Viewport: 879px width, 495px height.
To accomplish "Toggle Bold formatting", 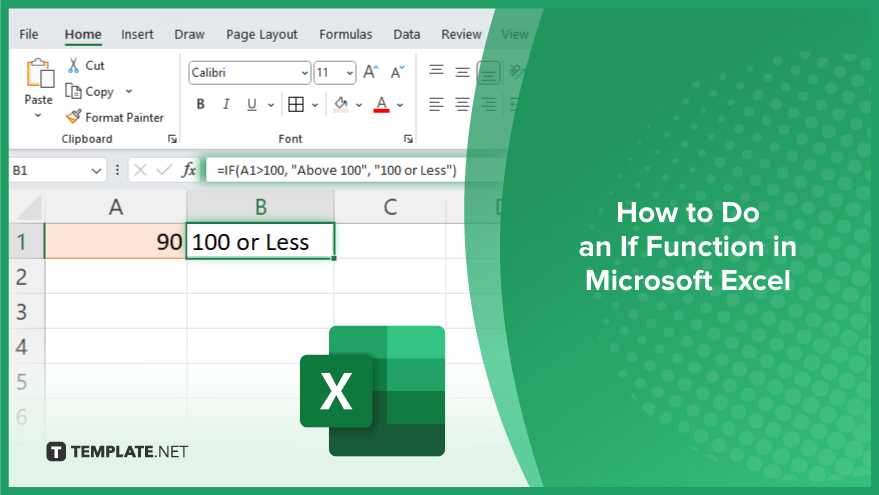I will point(200,104).
